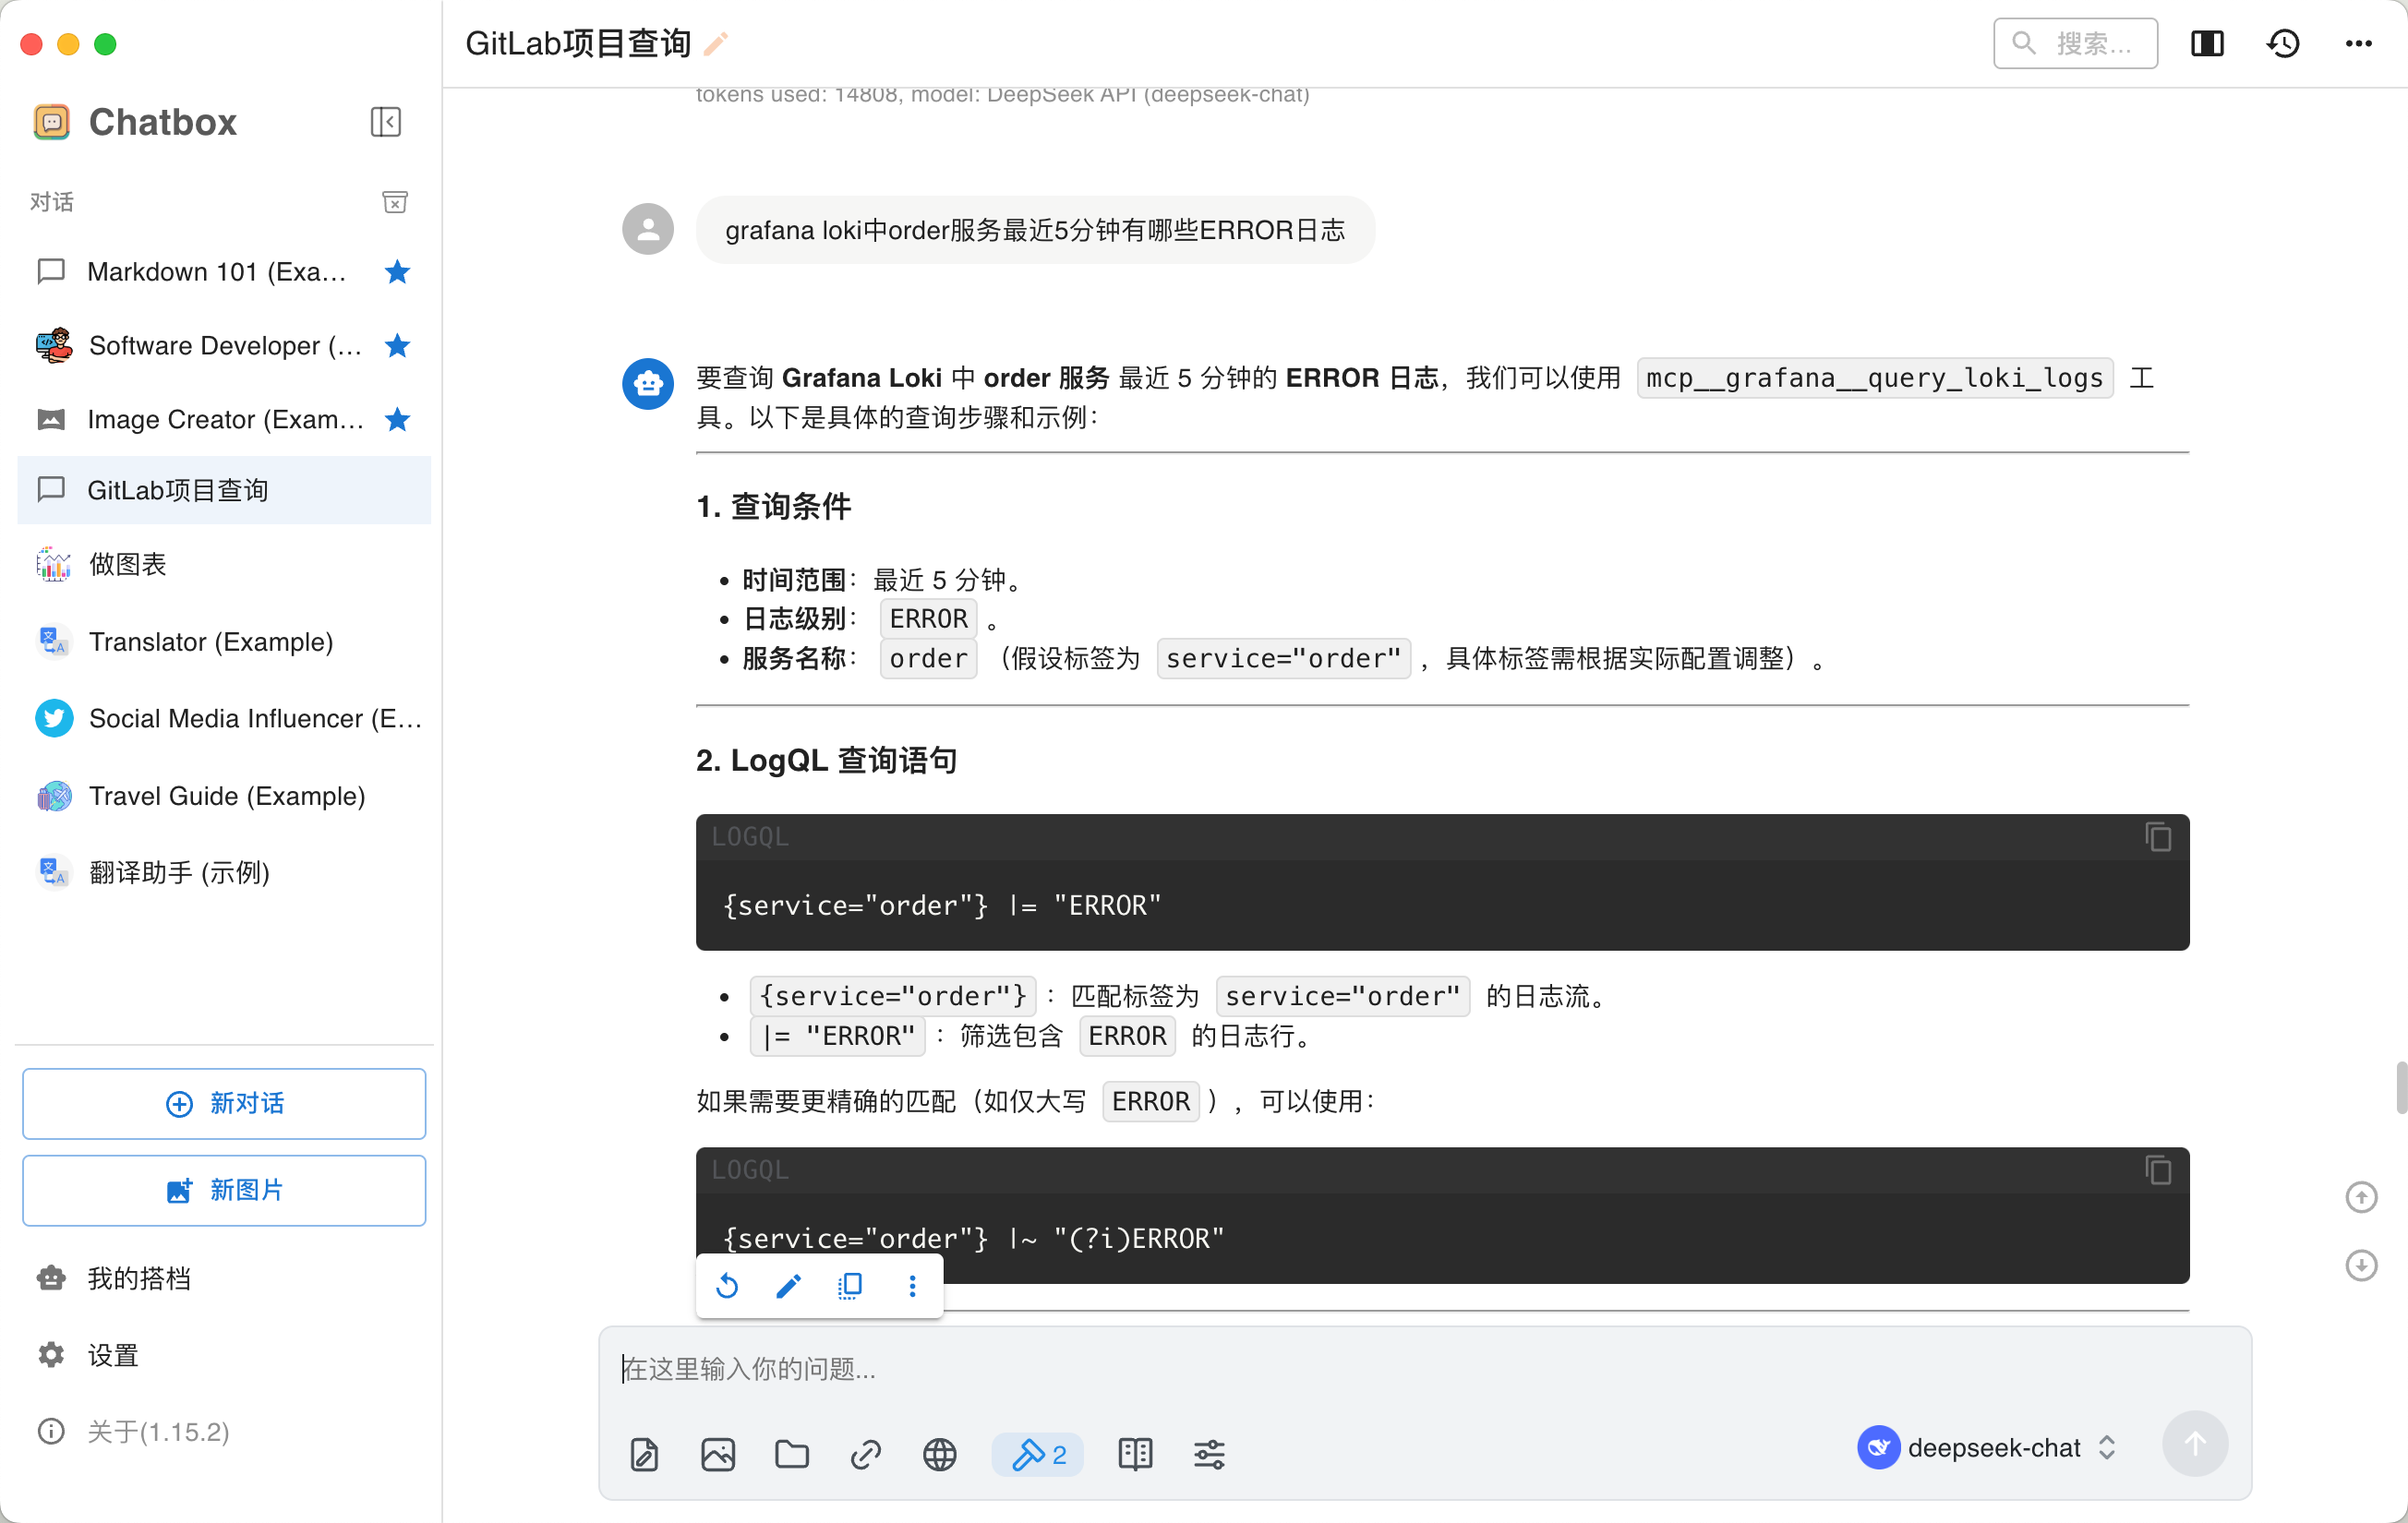The width and height of the screenshot is (2408, 1523).
Task: Attach an image in the input toolbar
Action: (718, 1454)
